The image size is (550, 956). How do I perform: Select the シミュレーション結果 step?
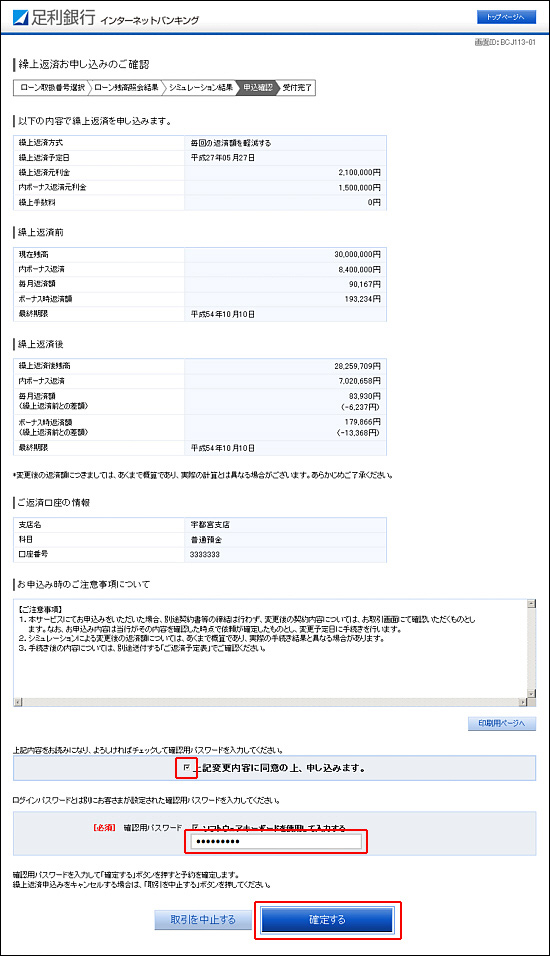(201, 88)
